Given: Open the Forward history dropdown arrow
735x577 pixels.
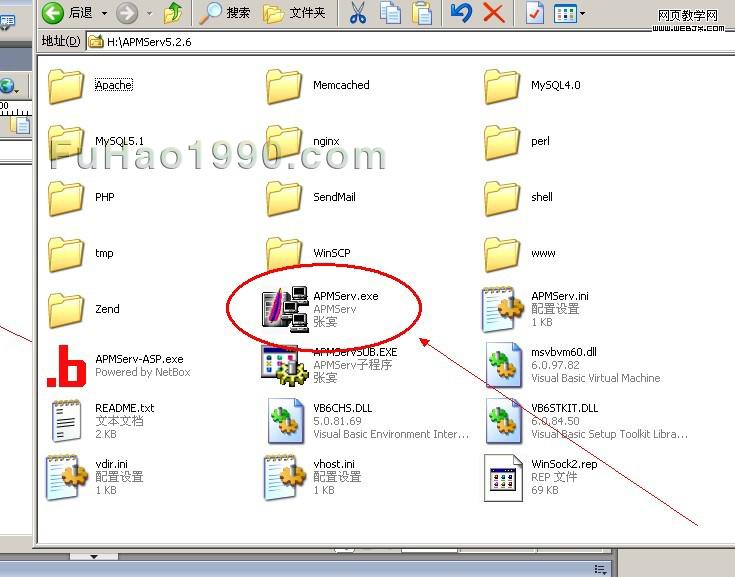Looking at the screenshot, I should coord(150,13).
